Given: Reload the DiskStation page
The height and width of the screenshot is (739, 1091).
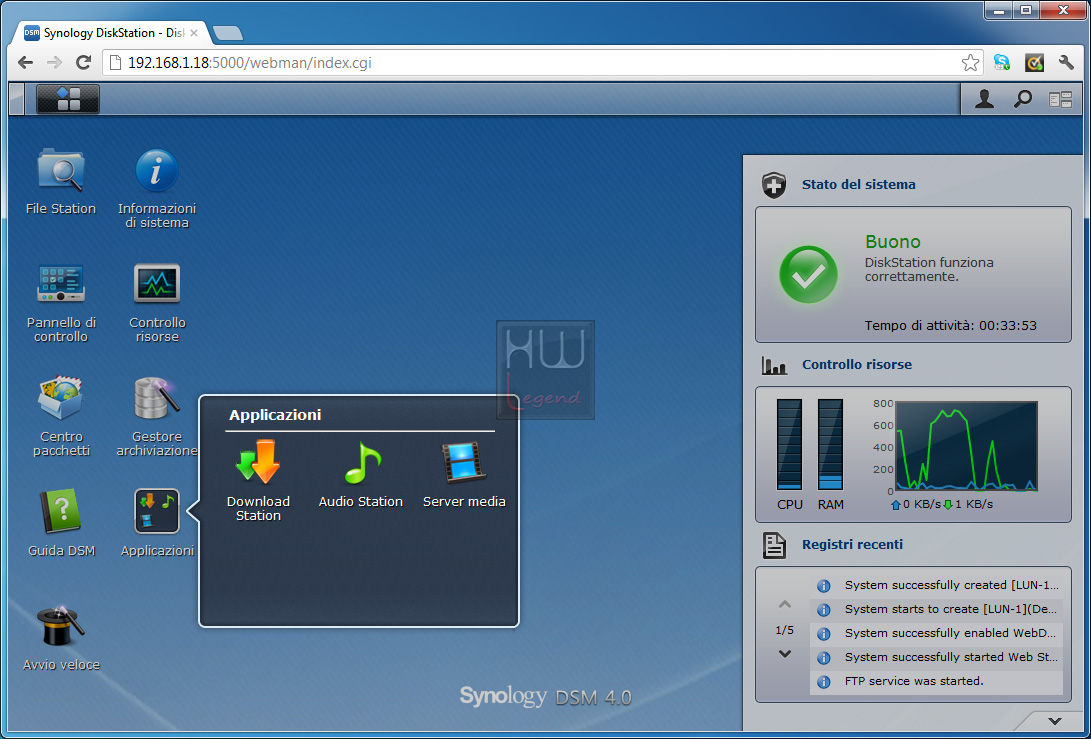Looking at the screenshot, I should [83, 63].
